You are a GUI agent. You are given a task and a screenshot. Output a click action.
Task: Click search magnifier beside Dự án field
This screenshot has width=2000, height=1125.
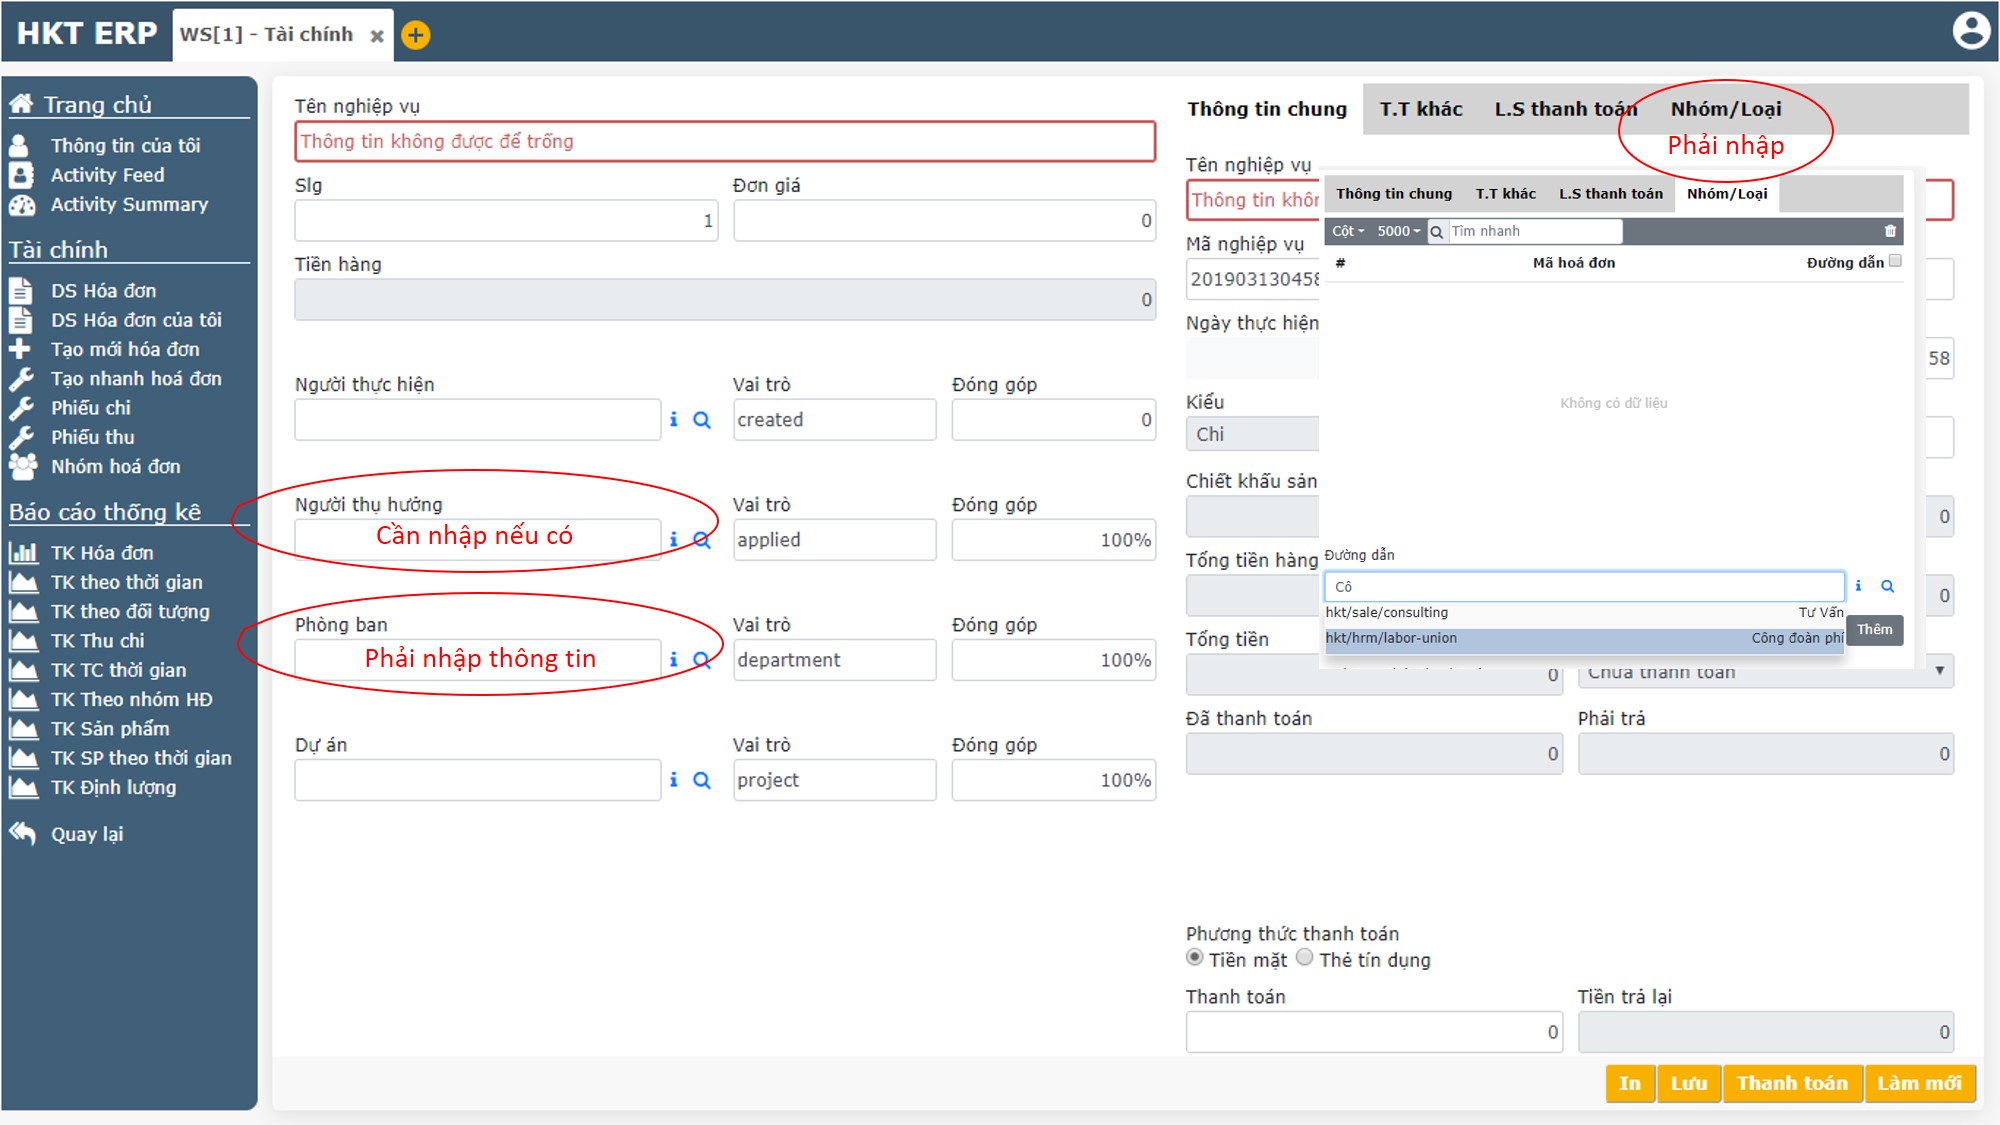(702, 780)
